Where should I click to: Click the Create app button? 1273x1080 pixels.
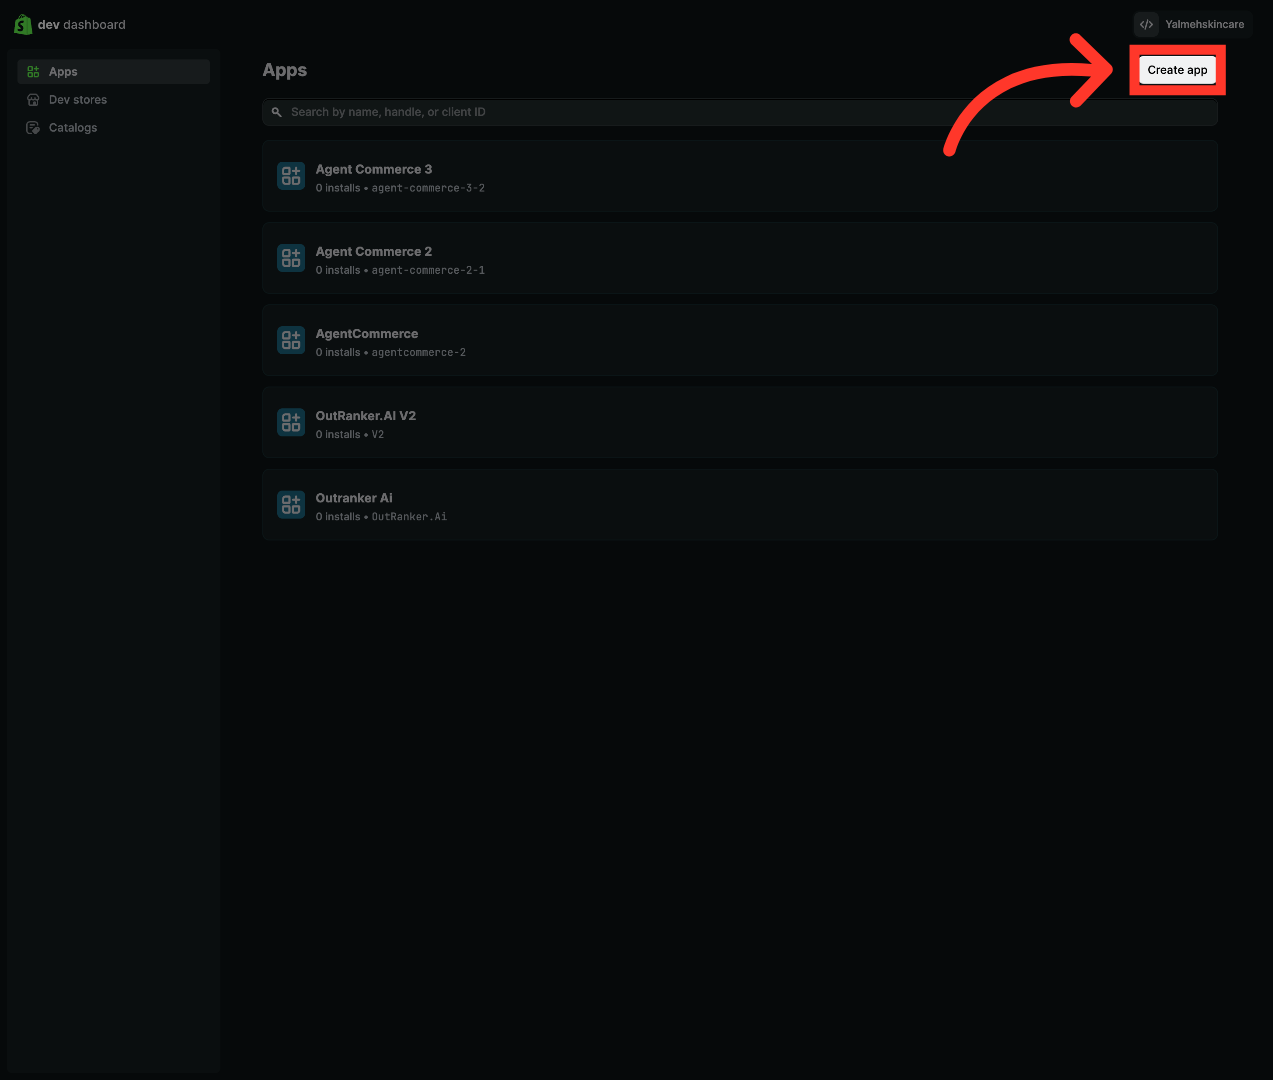1177,70
